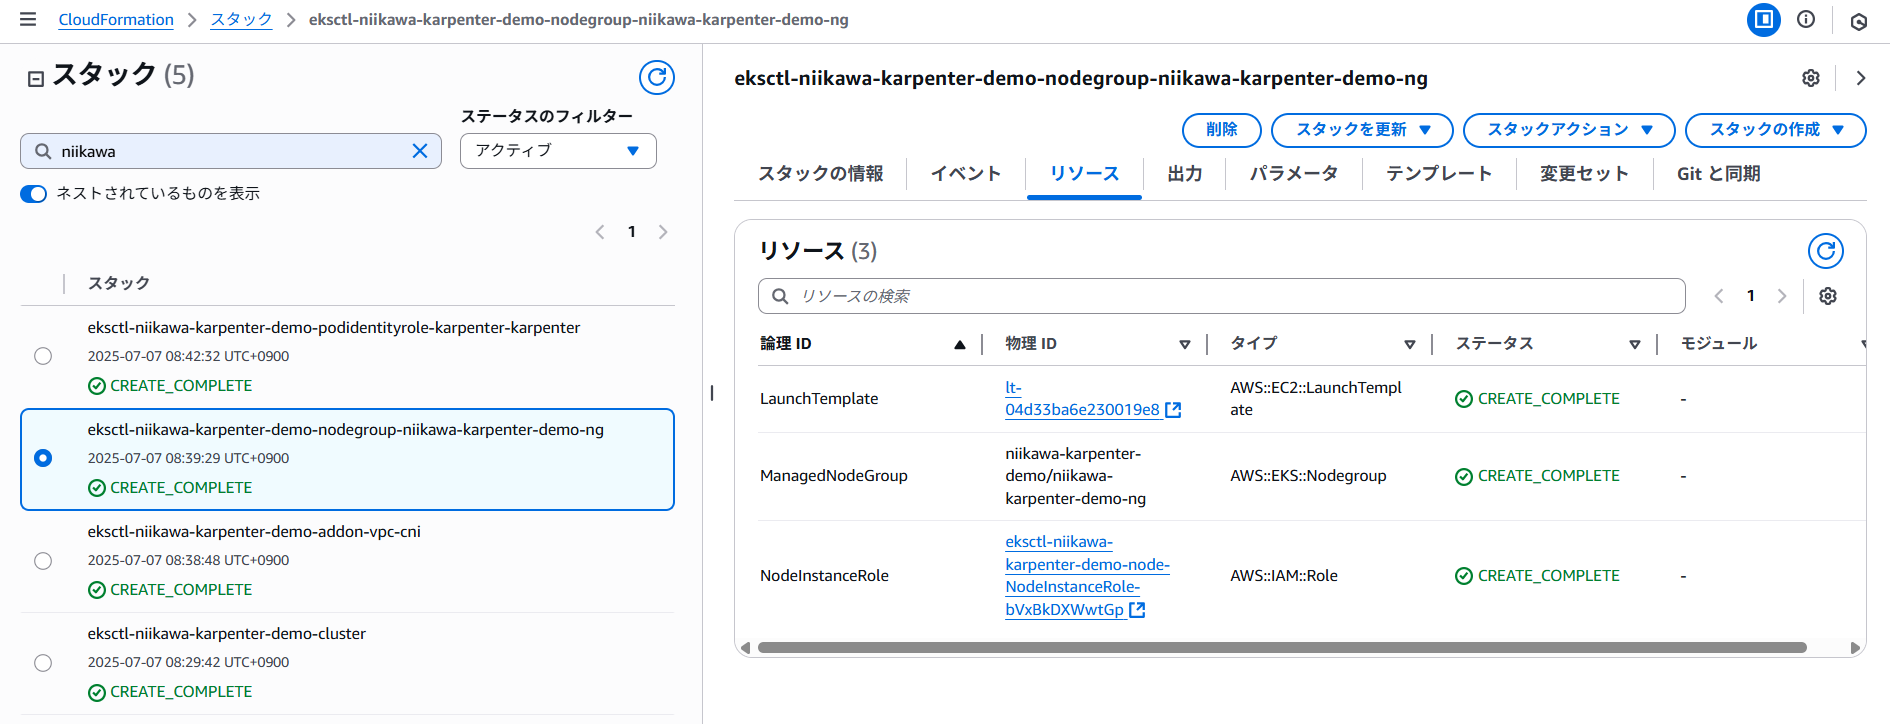
Task: Open the info panel icon
Action: [x=1806, y=19]
